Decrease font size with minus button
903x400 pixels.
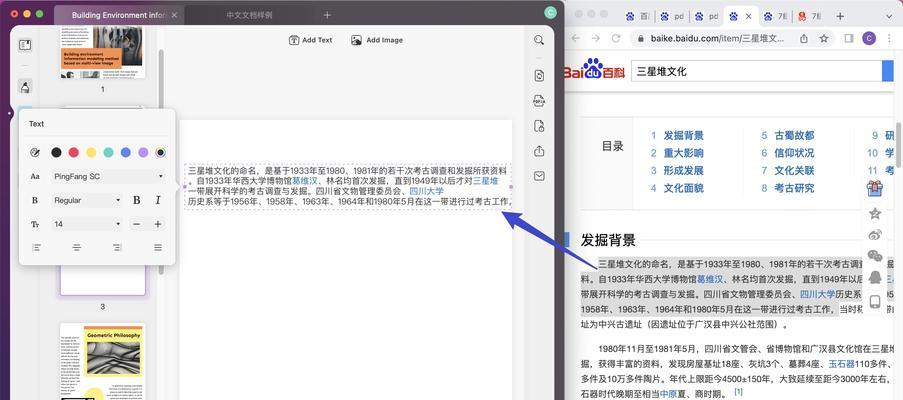[136, 224]
